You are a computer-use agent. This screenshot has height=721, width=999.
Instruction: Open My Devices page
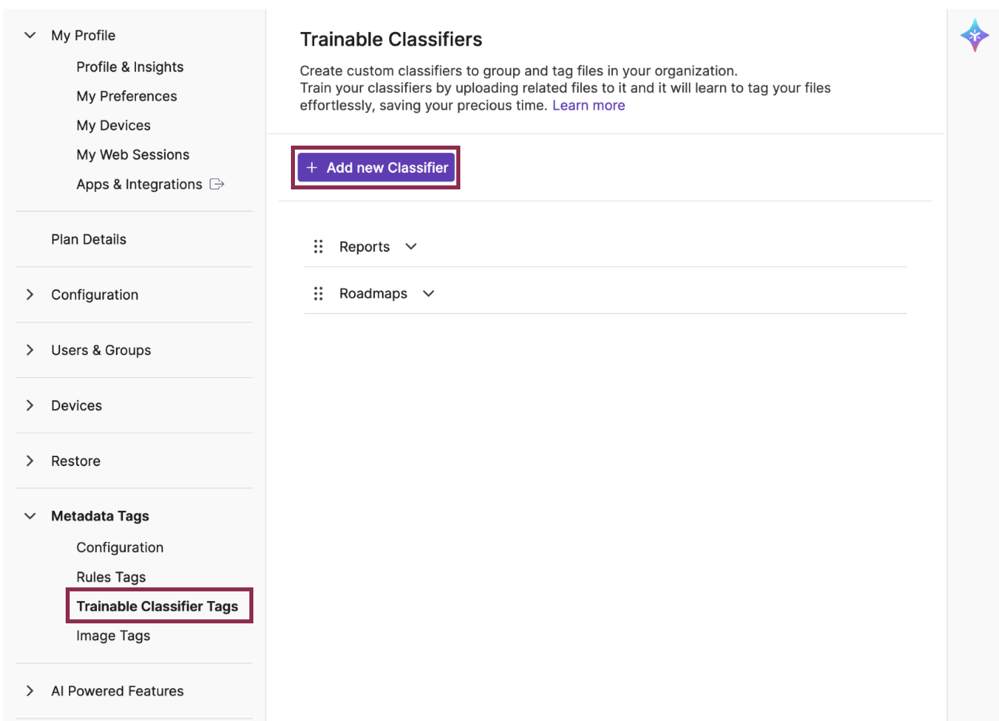point(113,125)
